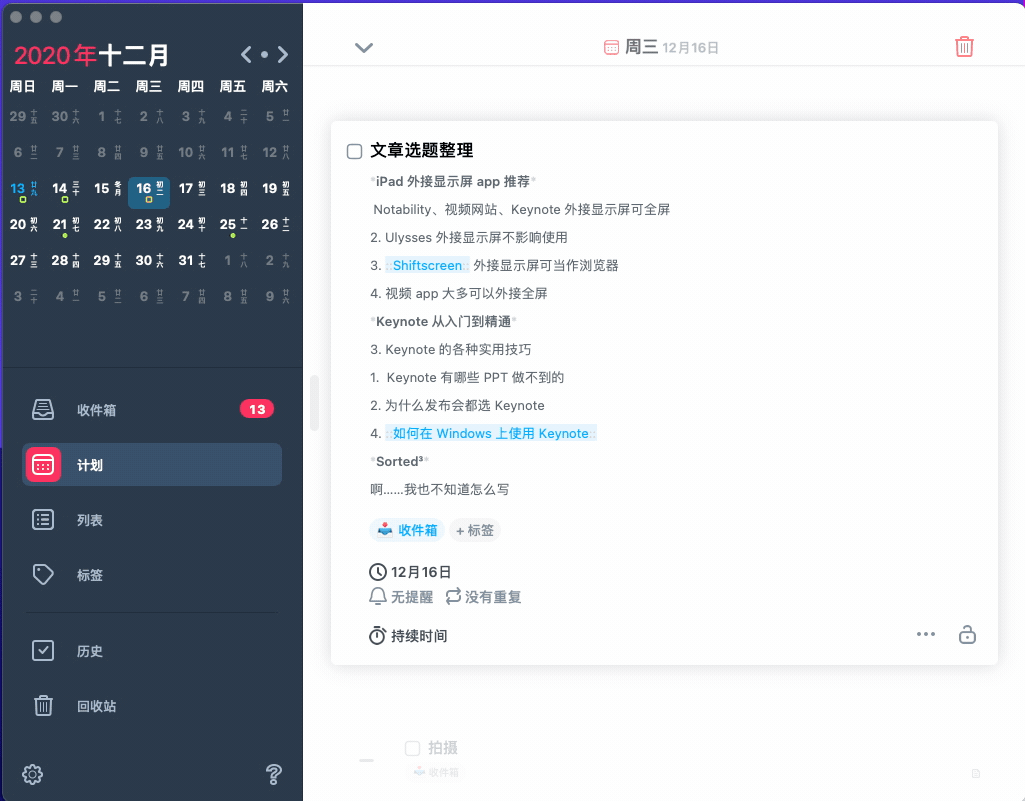The width and height of the screenshot is (1025, 801).
Task: Click the stopwatch icon for 持续时间
Action: [377, 636]
